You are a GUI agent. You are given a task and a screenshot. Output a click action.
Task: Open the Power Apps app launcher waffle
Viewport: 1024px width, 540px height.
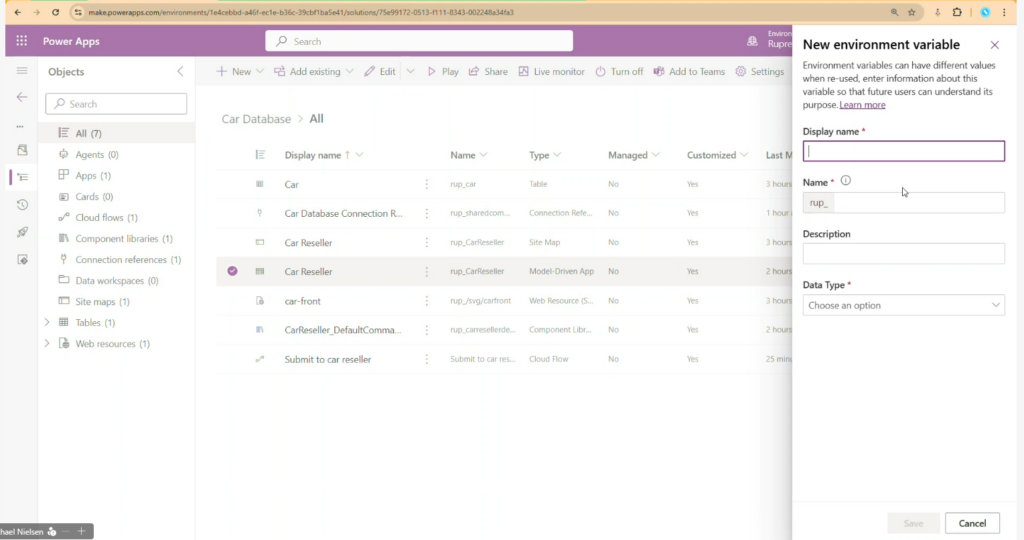coord(21,41)
